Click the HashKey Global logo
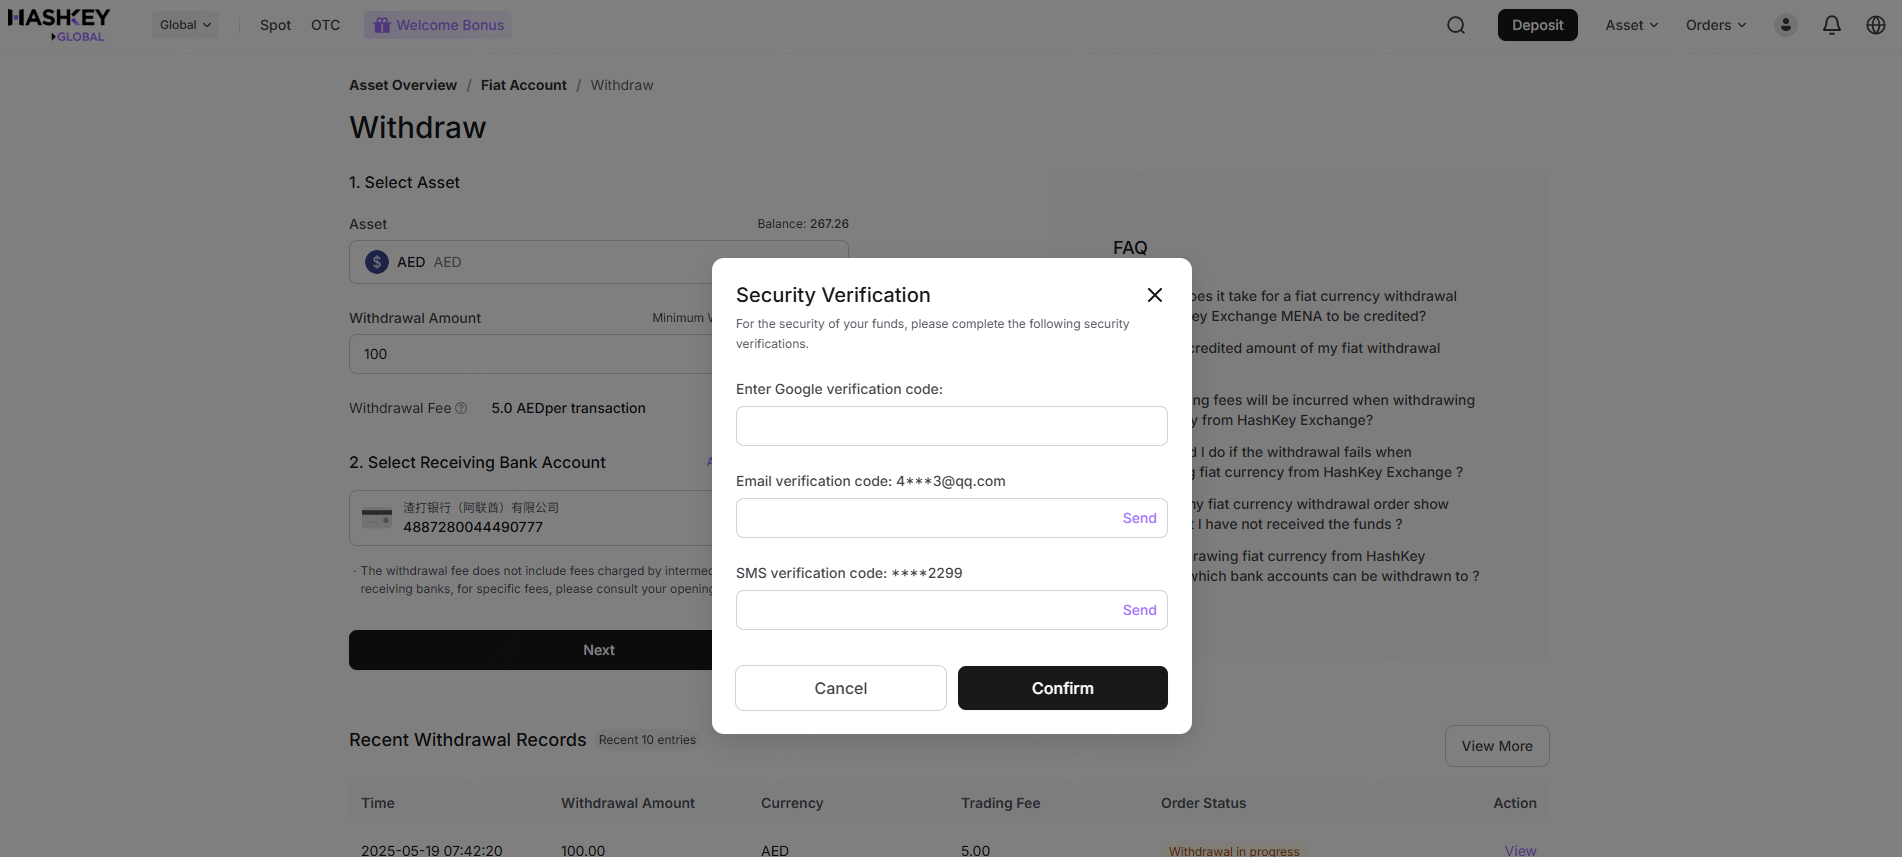This screenshot has width=1902, height=857. coord(59,25)
